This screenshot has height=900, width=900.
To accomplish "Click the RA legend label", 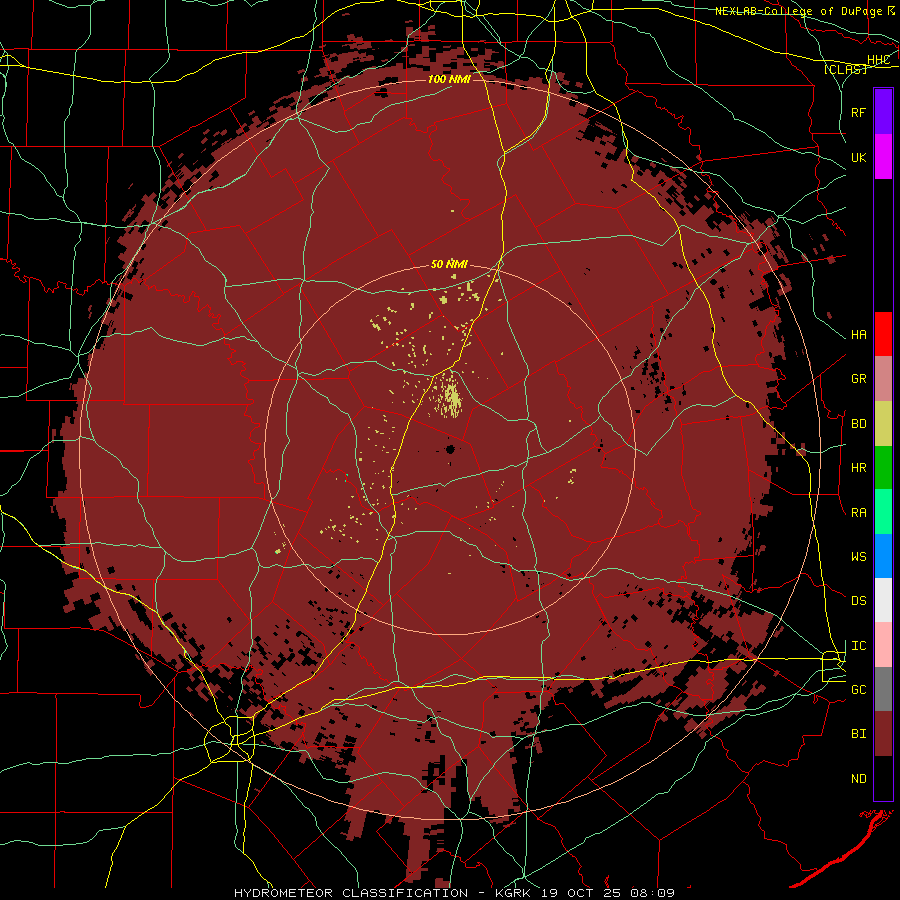I will click(x=858, y=513).
